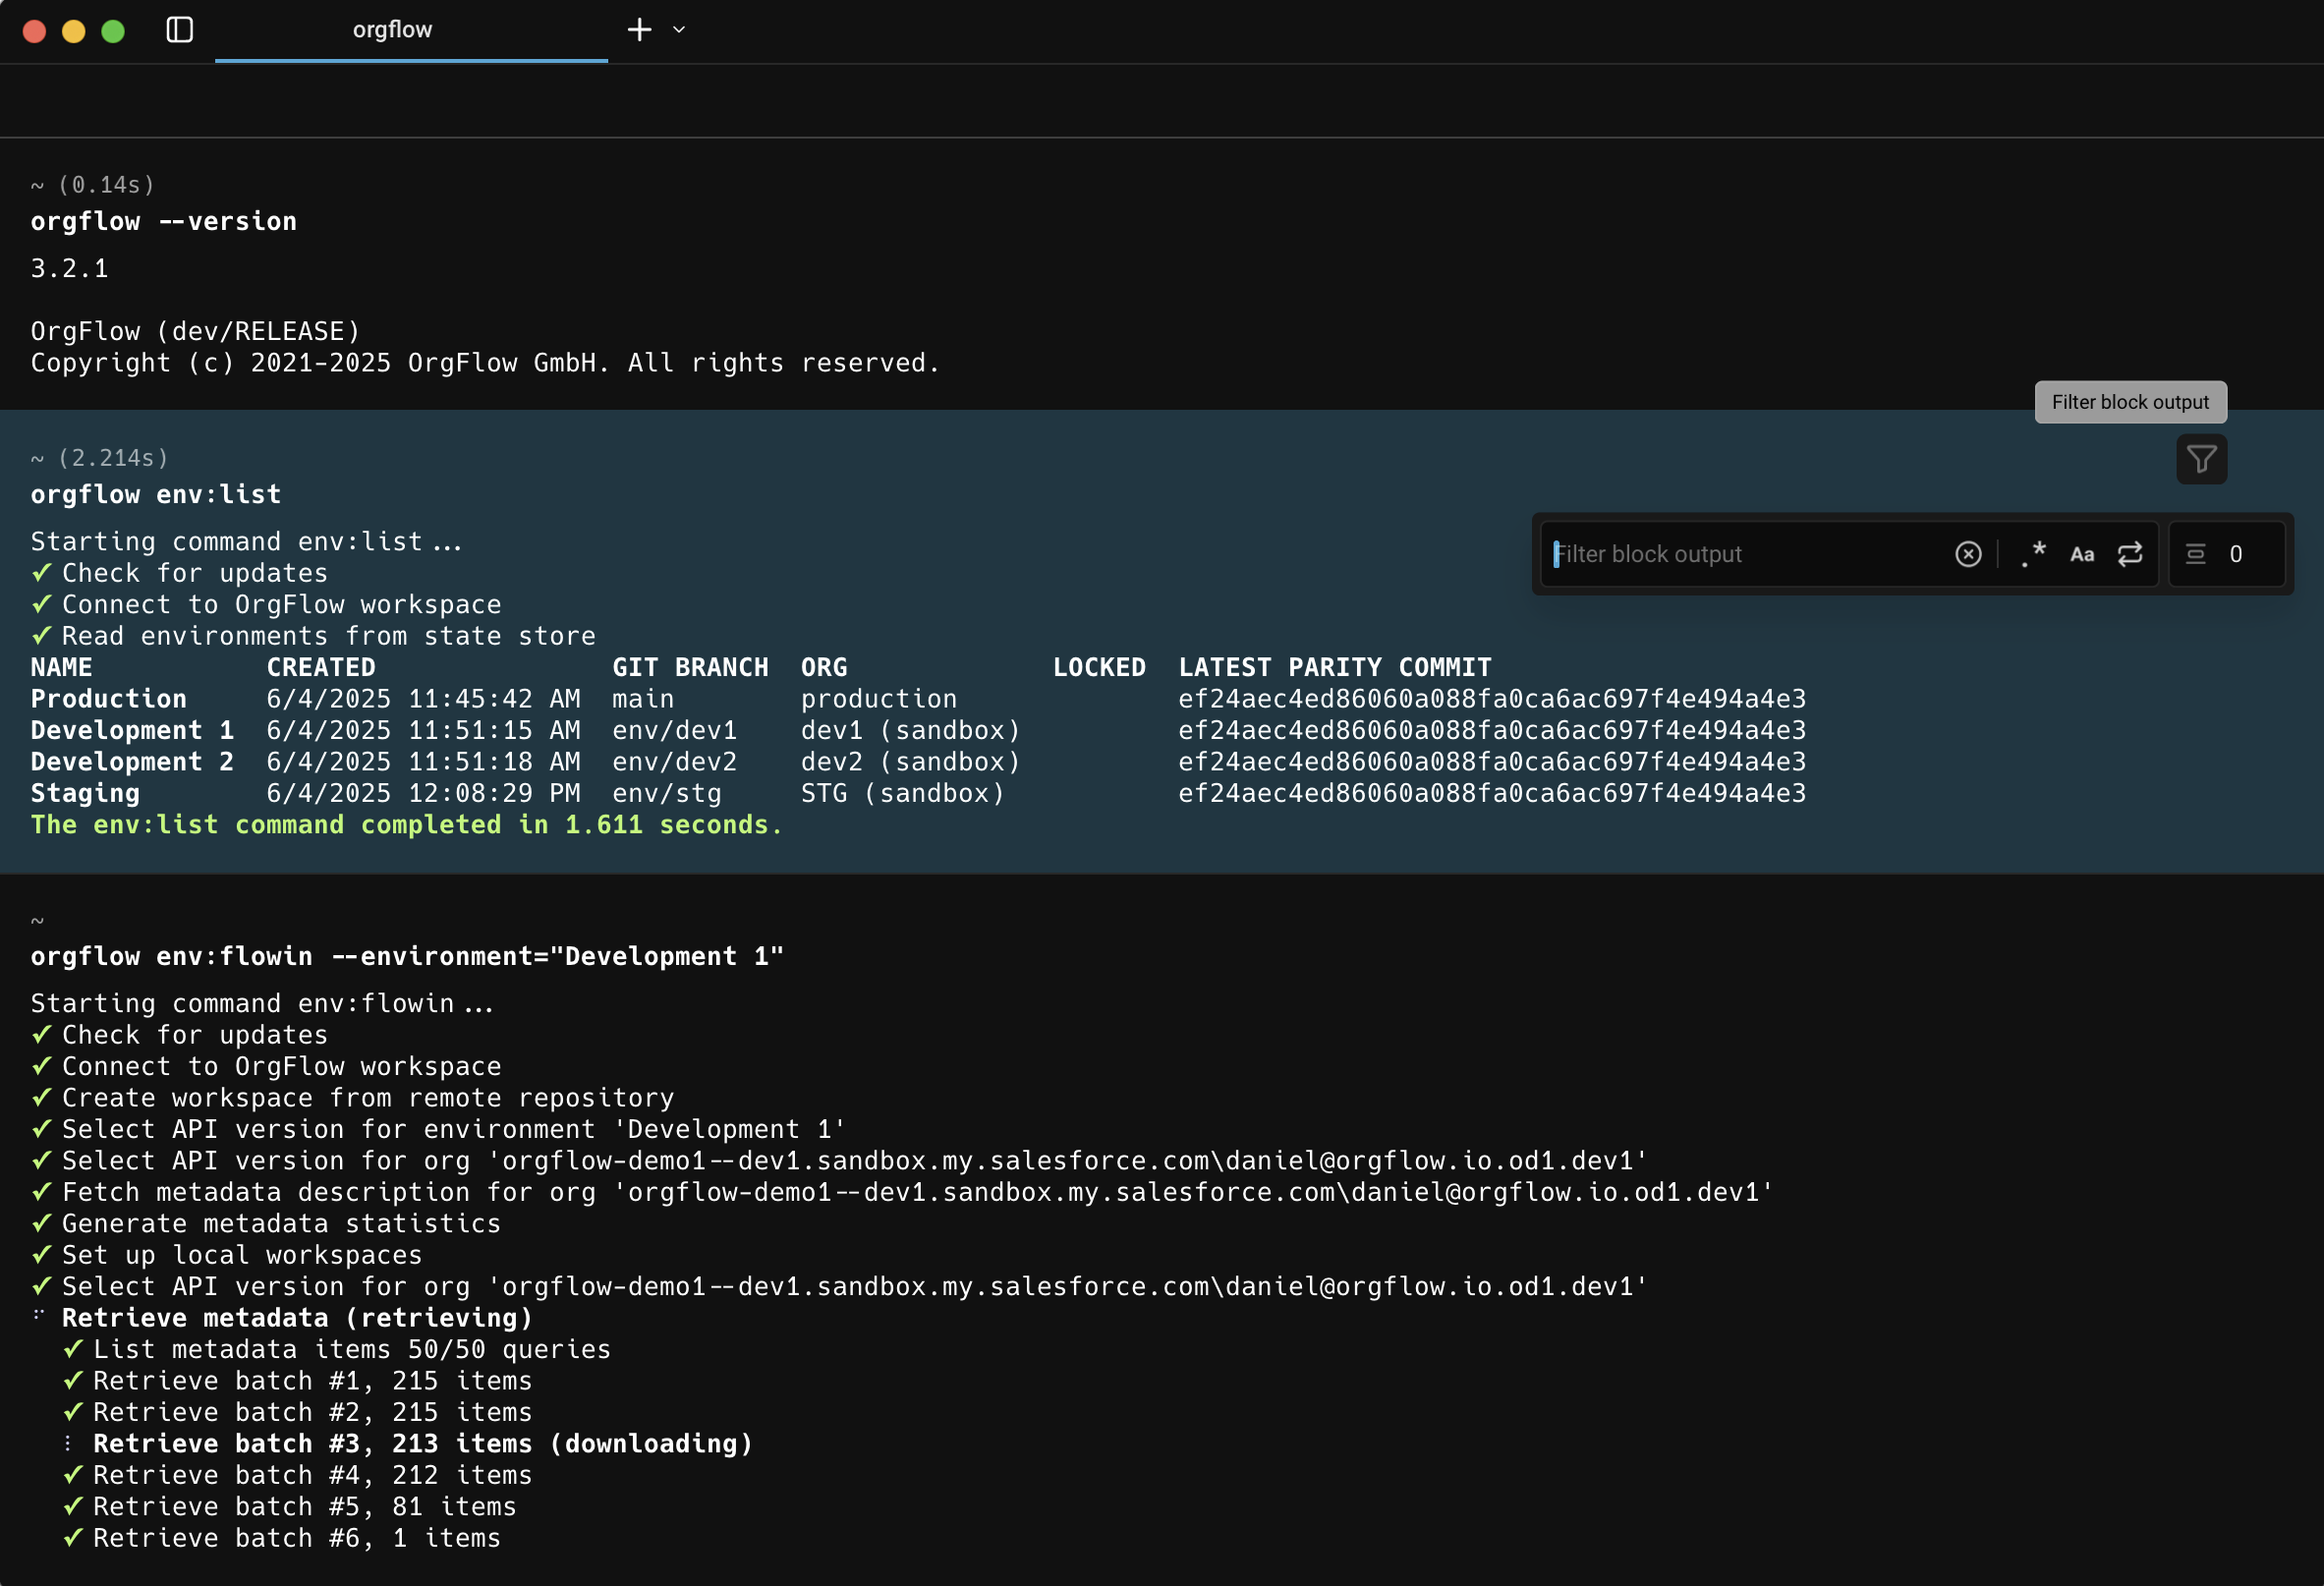
Task: Click the spinner beside Retrieve batch #3
Action: (x=68, y=1443)
